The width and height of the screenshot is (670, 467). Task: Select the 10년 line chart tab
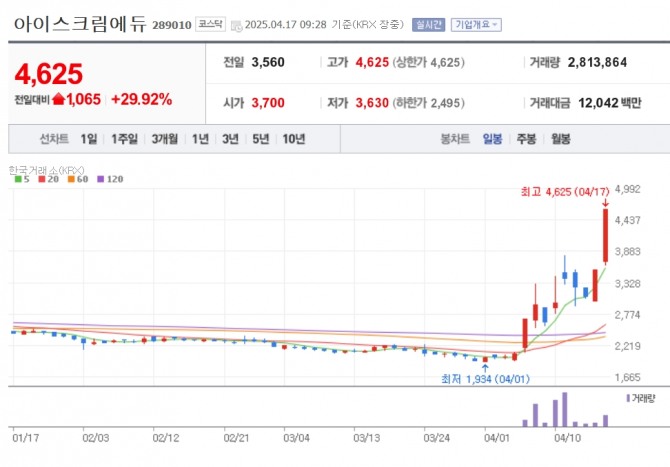point(294,139)
